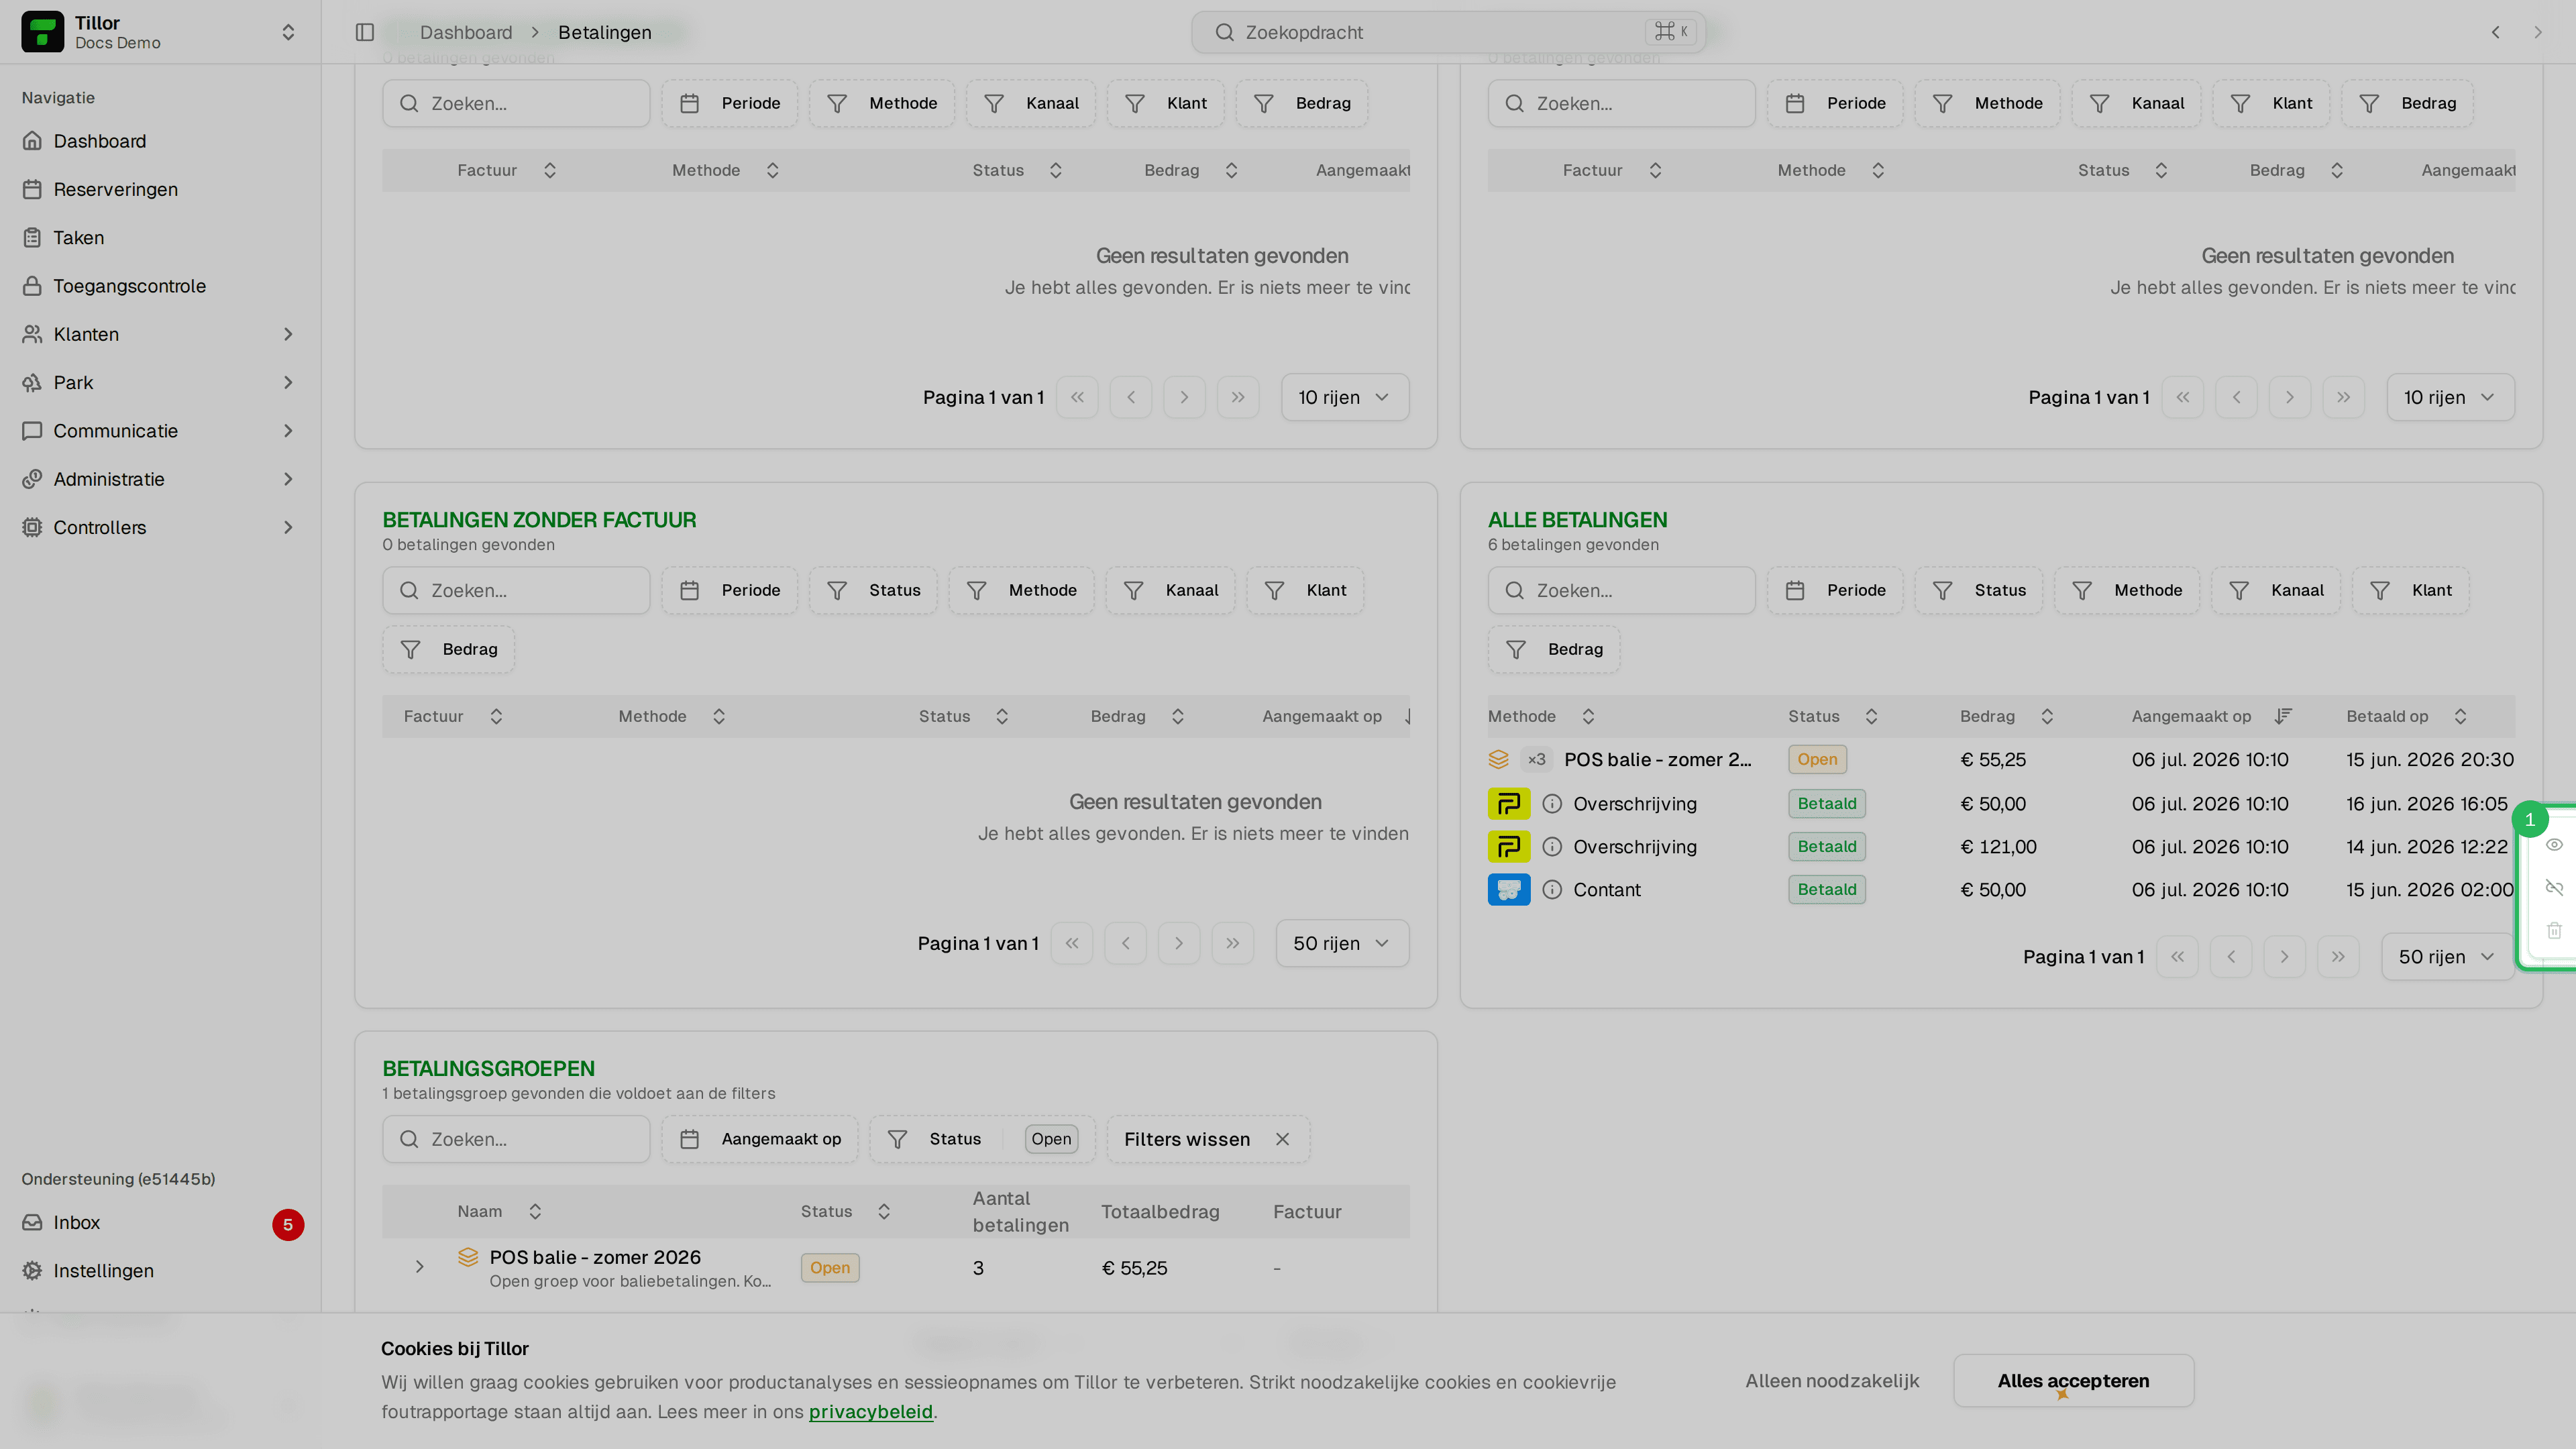Click Zoeken field in Betalingsgroepen
The width and height of the screenshot is (2576, 1449).
pyautogui.click(x=516, y=1139)
